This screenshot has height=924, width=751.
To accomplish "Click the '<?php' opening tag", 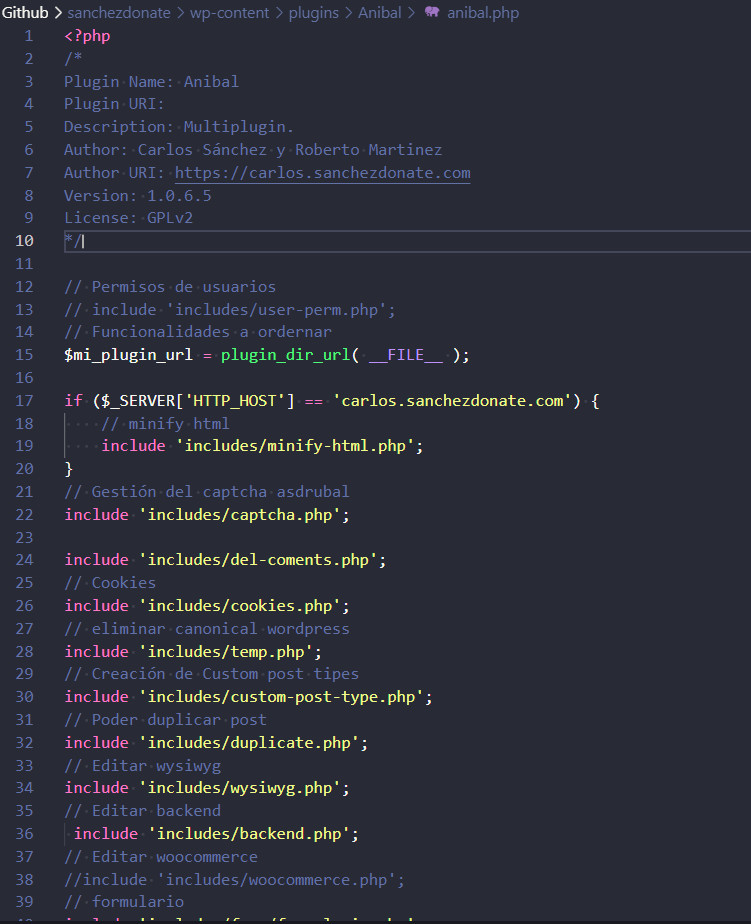I will pos(87,36).
